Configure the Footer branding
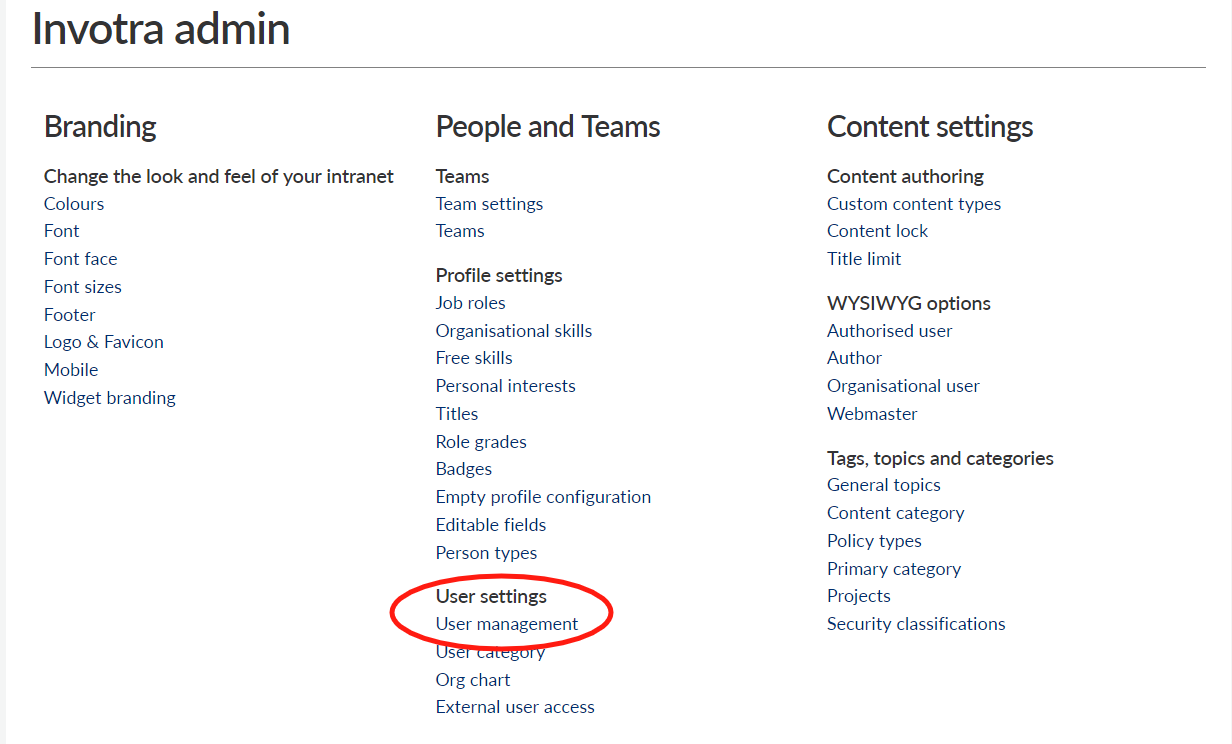 click(x=69, y=314)
